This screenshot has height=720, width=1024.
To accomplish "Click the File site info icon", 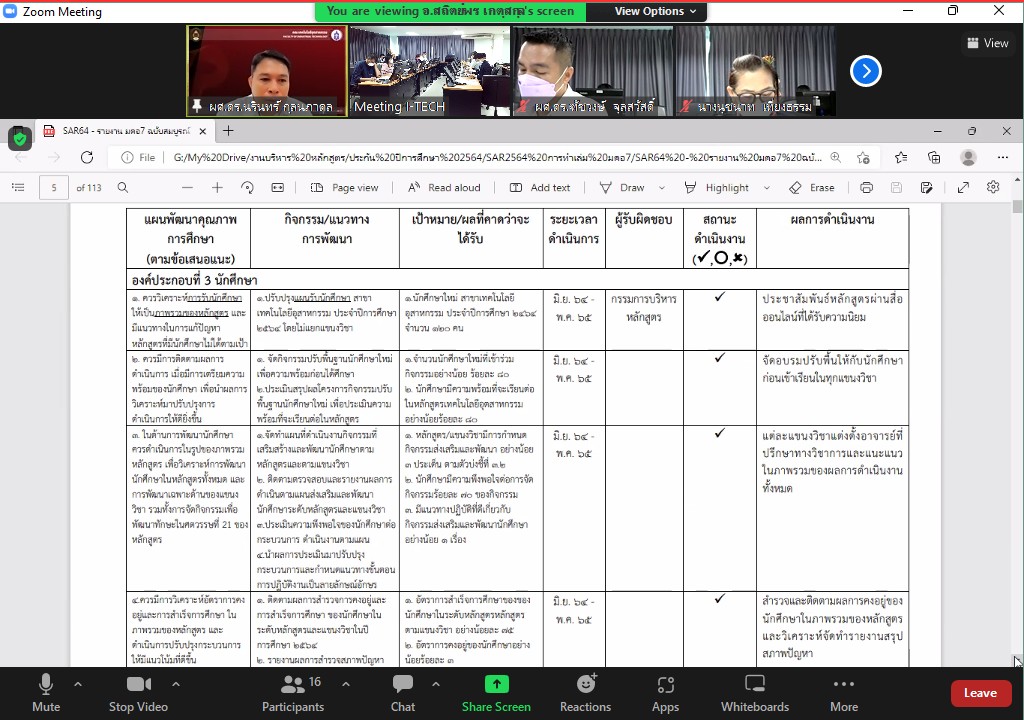I will tap(127, 157).
